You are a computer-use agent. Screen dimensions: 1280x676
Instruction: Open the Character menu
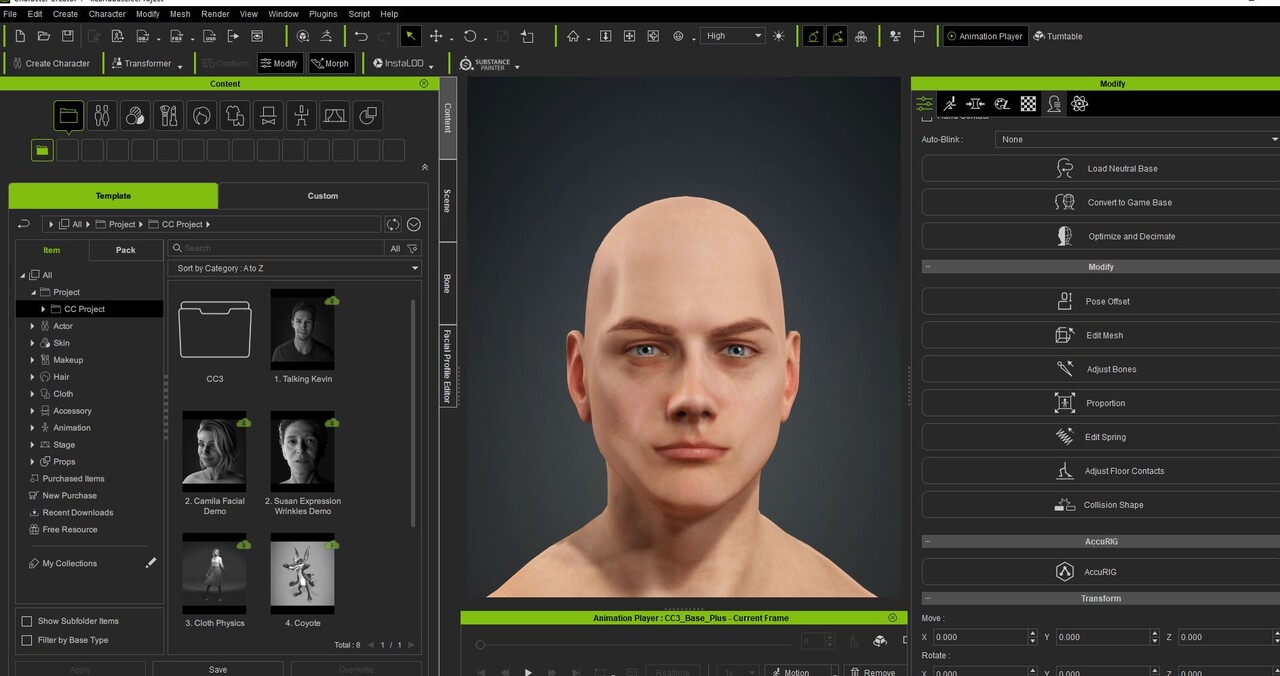pos(107,14)
